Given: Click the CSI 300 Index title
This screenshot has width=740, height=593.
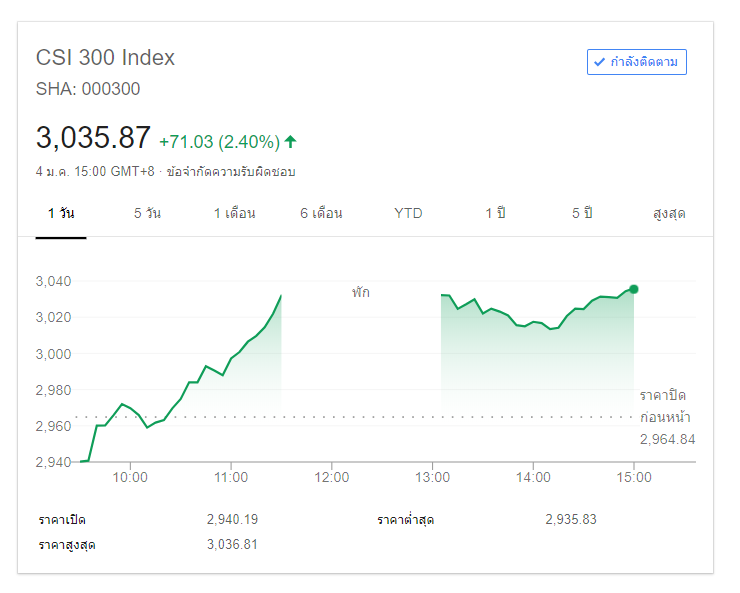Looking at the screenshot, I should pos(105,58).
